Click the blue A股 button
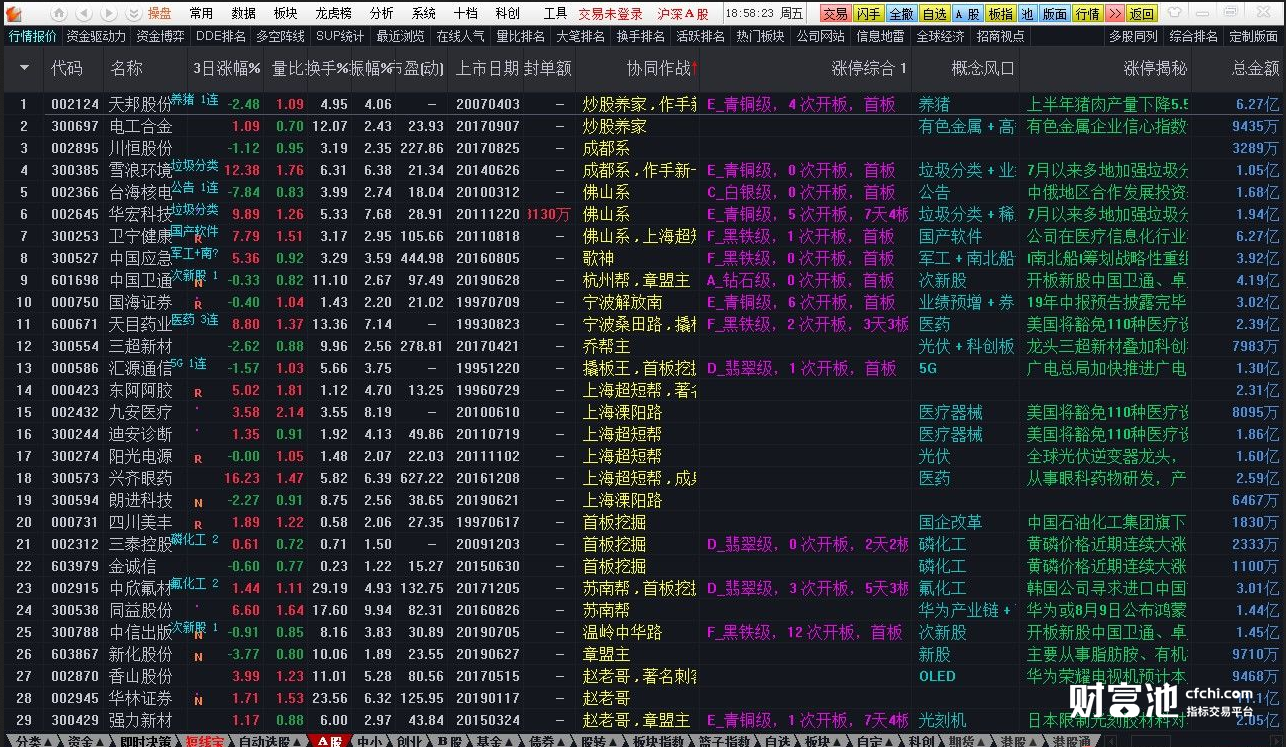Screen dimensions: 1286x747 (967, 14)
